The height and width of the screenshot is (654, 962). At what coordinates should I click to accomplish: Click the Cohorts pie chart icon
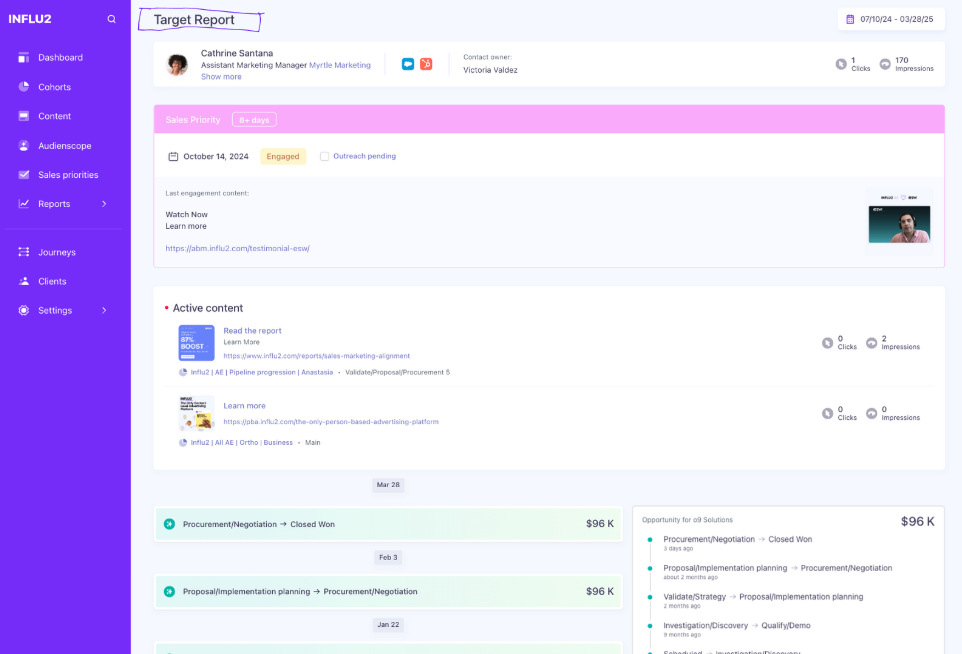[x=24, y=87]
